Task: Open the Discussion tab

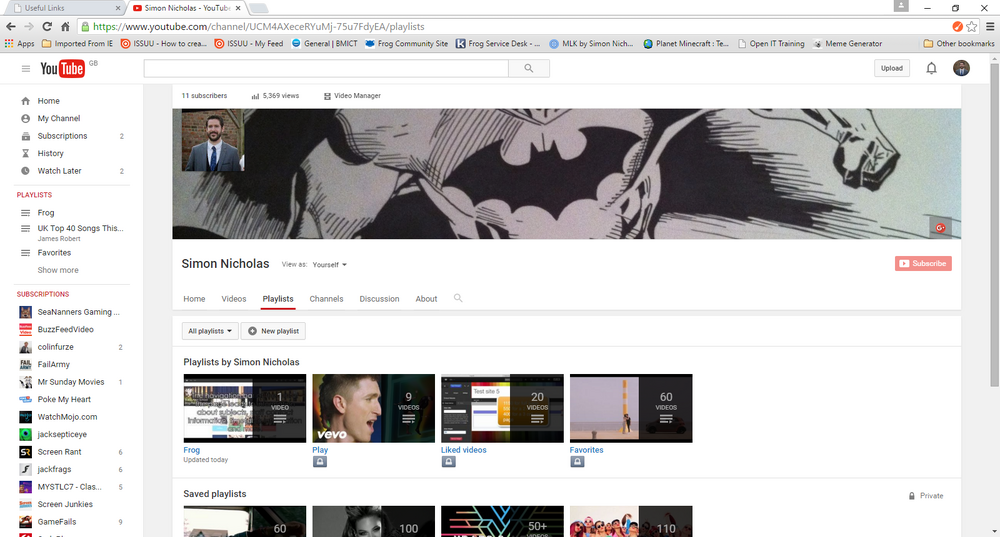Action: point(379,299)
